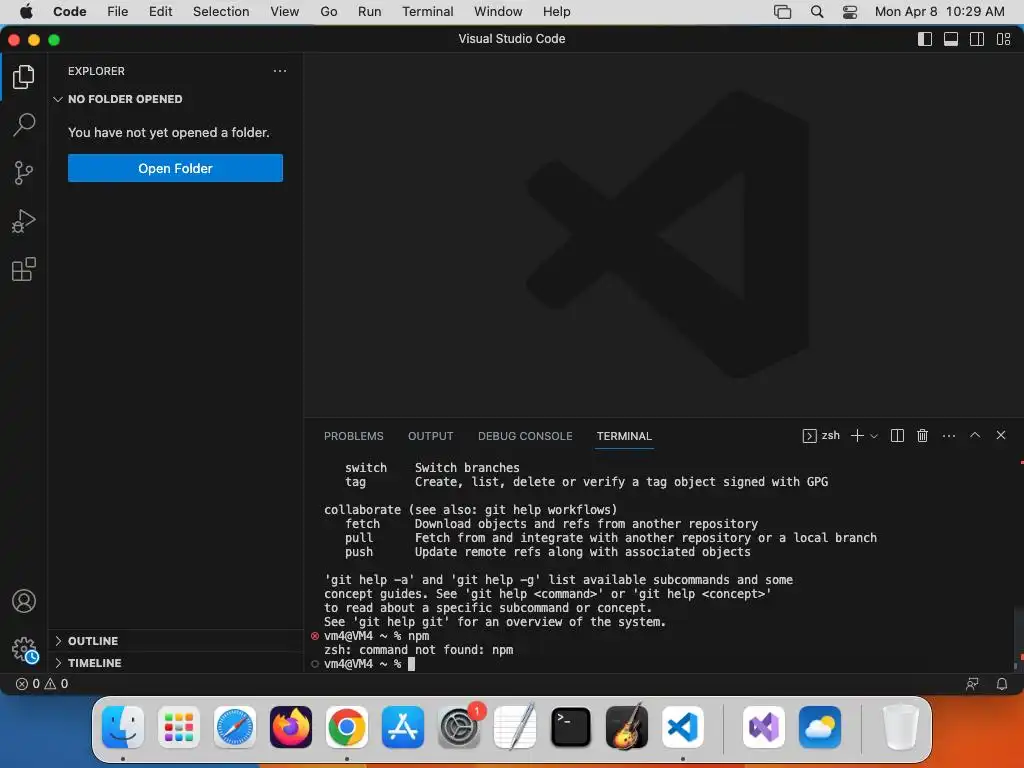The image size is (1024, 768).
Task: Maximize the panel size with chevron up
Action: pyautogui.click(x=974, y=435)
